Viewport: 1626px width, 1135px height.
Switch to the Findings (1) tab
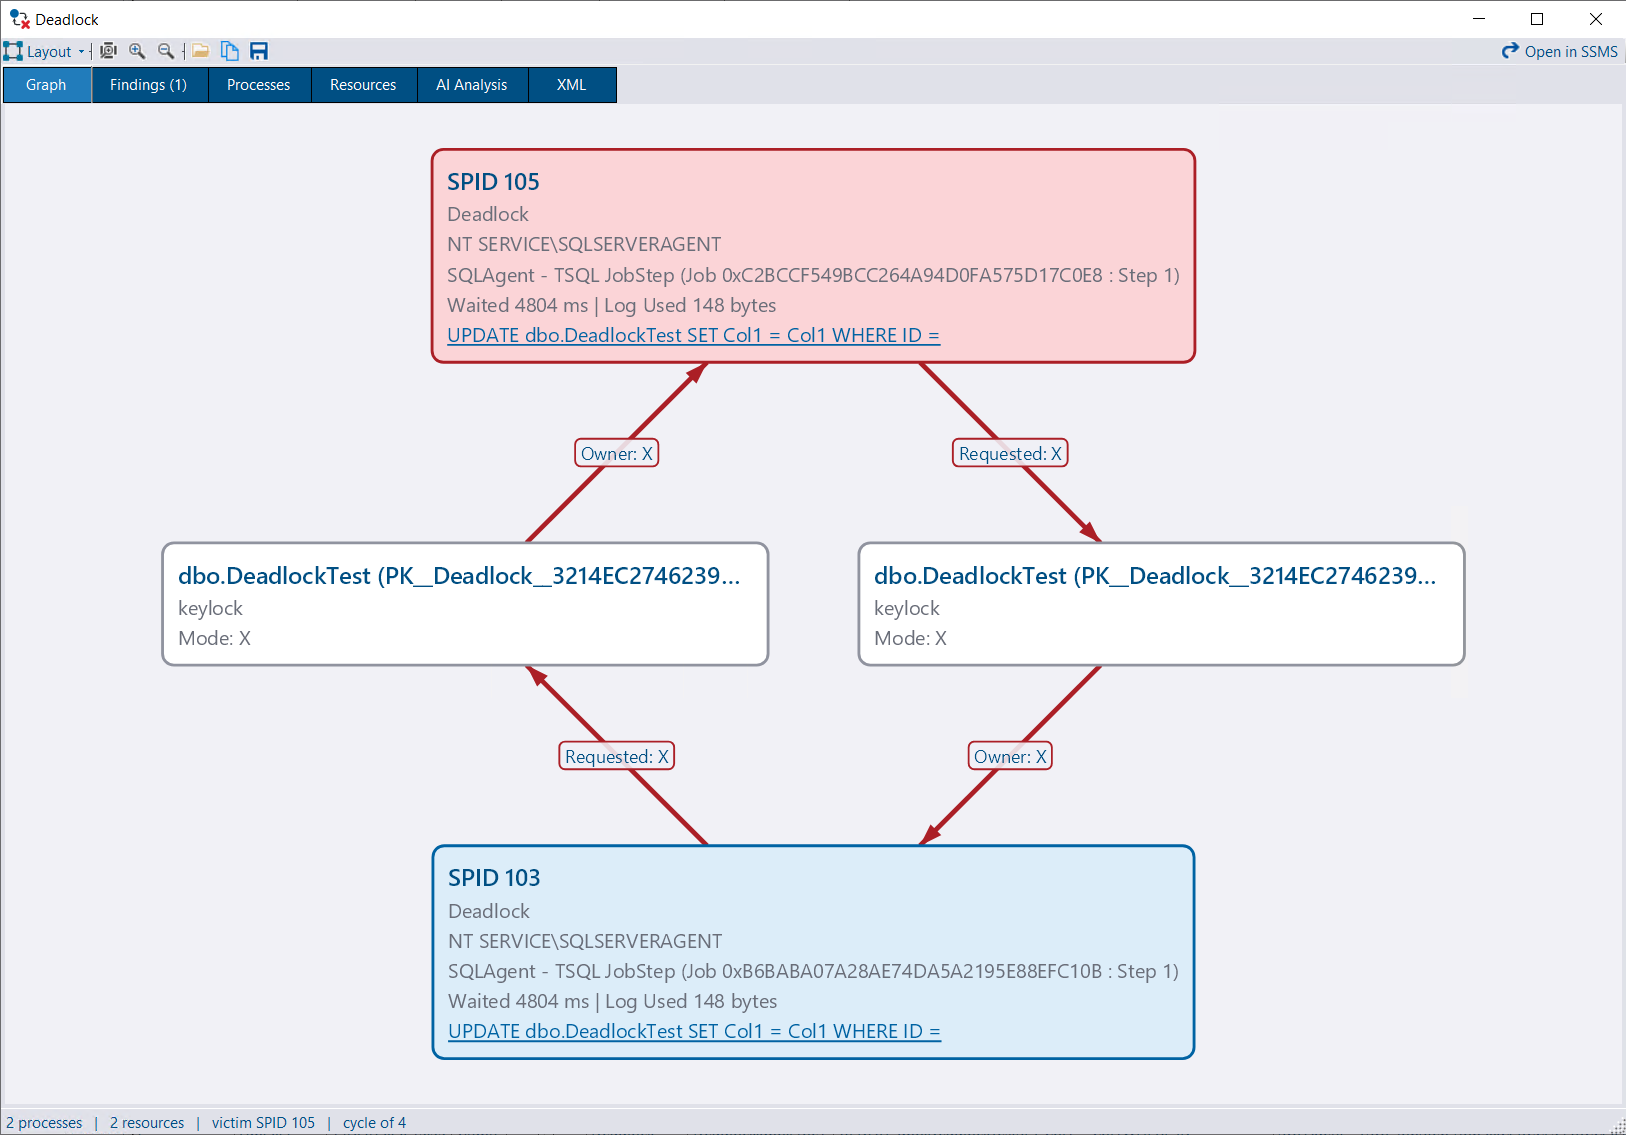(149, 85)
